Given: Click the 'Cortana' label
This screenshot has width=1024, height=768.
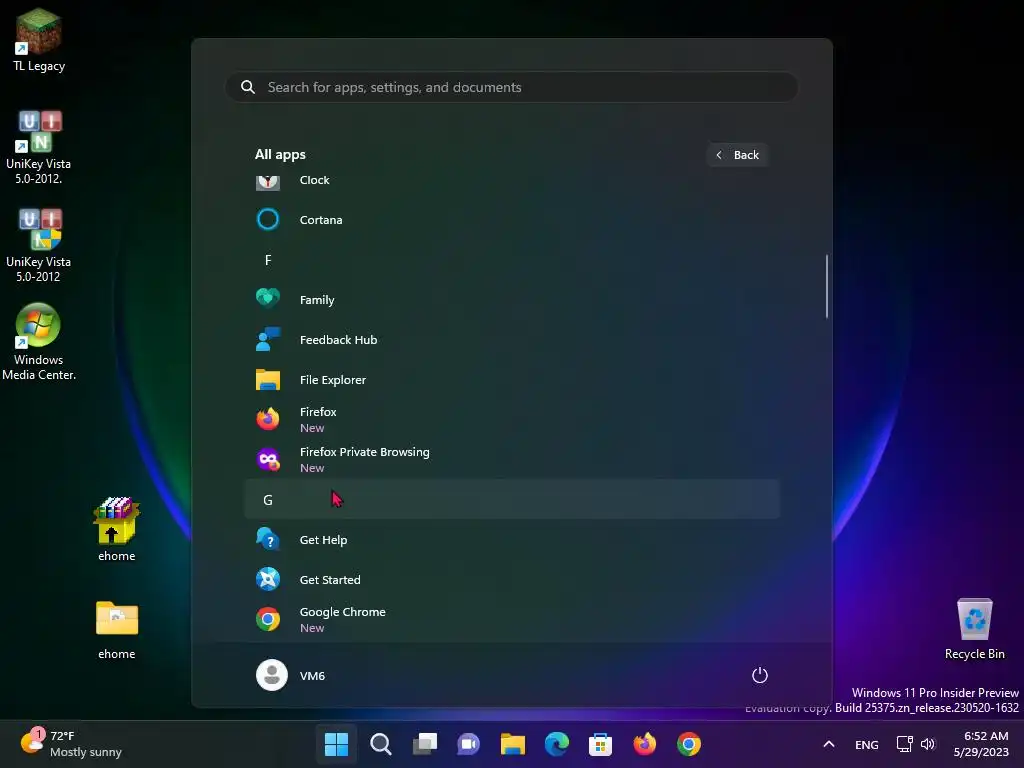Looking at the screenshot, I should click(x=321, y=219).
